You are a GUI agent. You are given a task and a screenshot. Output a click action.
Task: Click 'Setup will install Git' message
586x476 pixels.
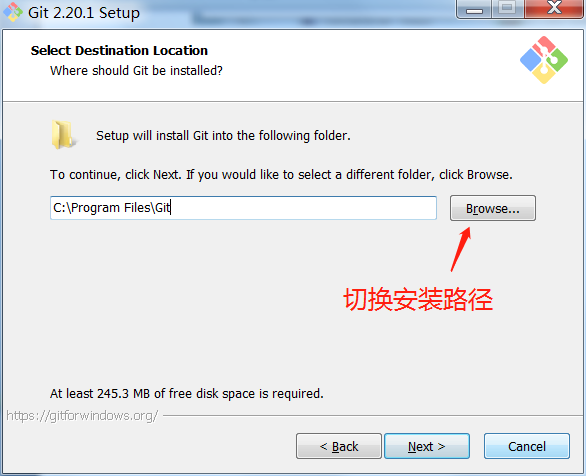pyautogui.click(x=223, y=136)
